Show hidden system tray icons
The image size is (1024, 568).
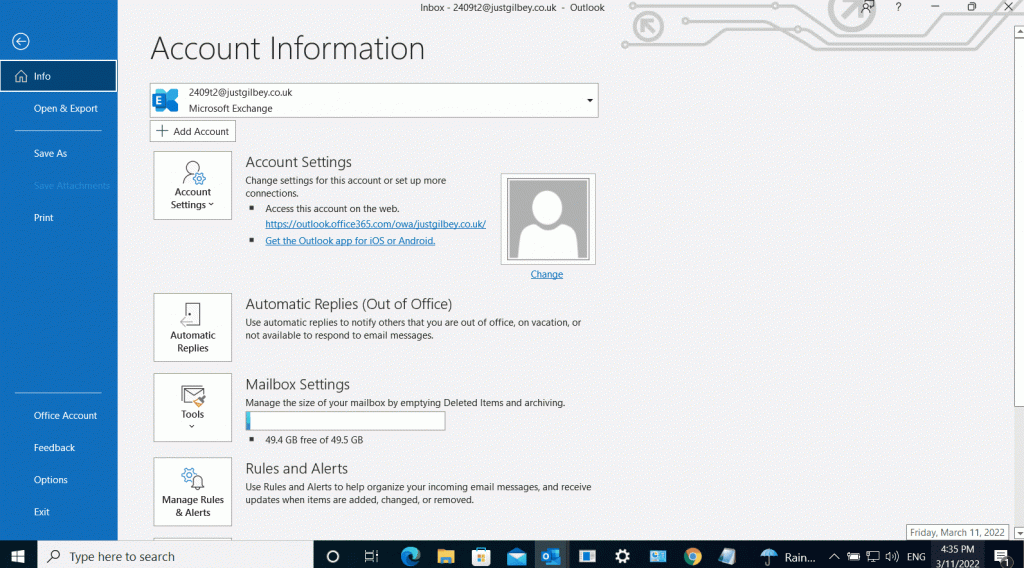(834, 557)
